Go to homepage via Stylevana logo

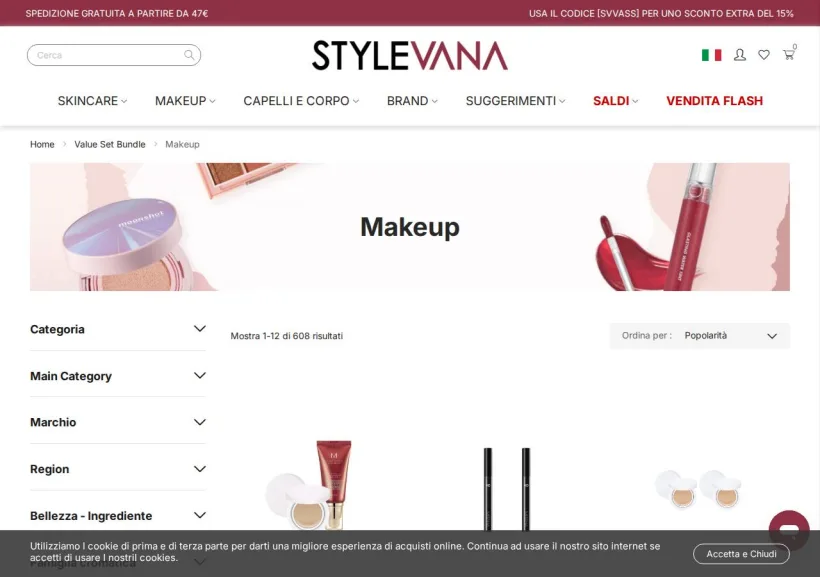(409, 55)
